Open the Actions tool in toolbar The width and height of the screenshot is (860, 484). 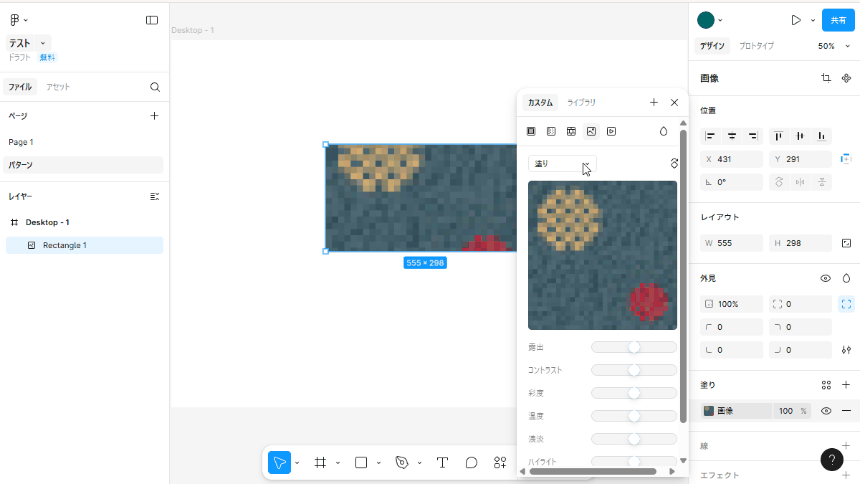click(500, 463)
